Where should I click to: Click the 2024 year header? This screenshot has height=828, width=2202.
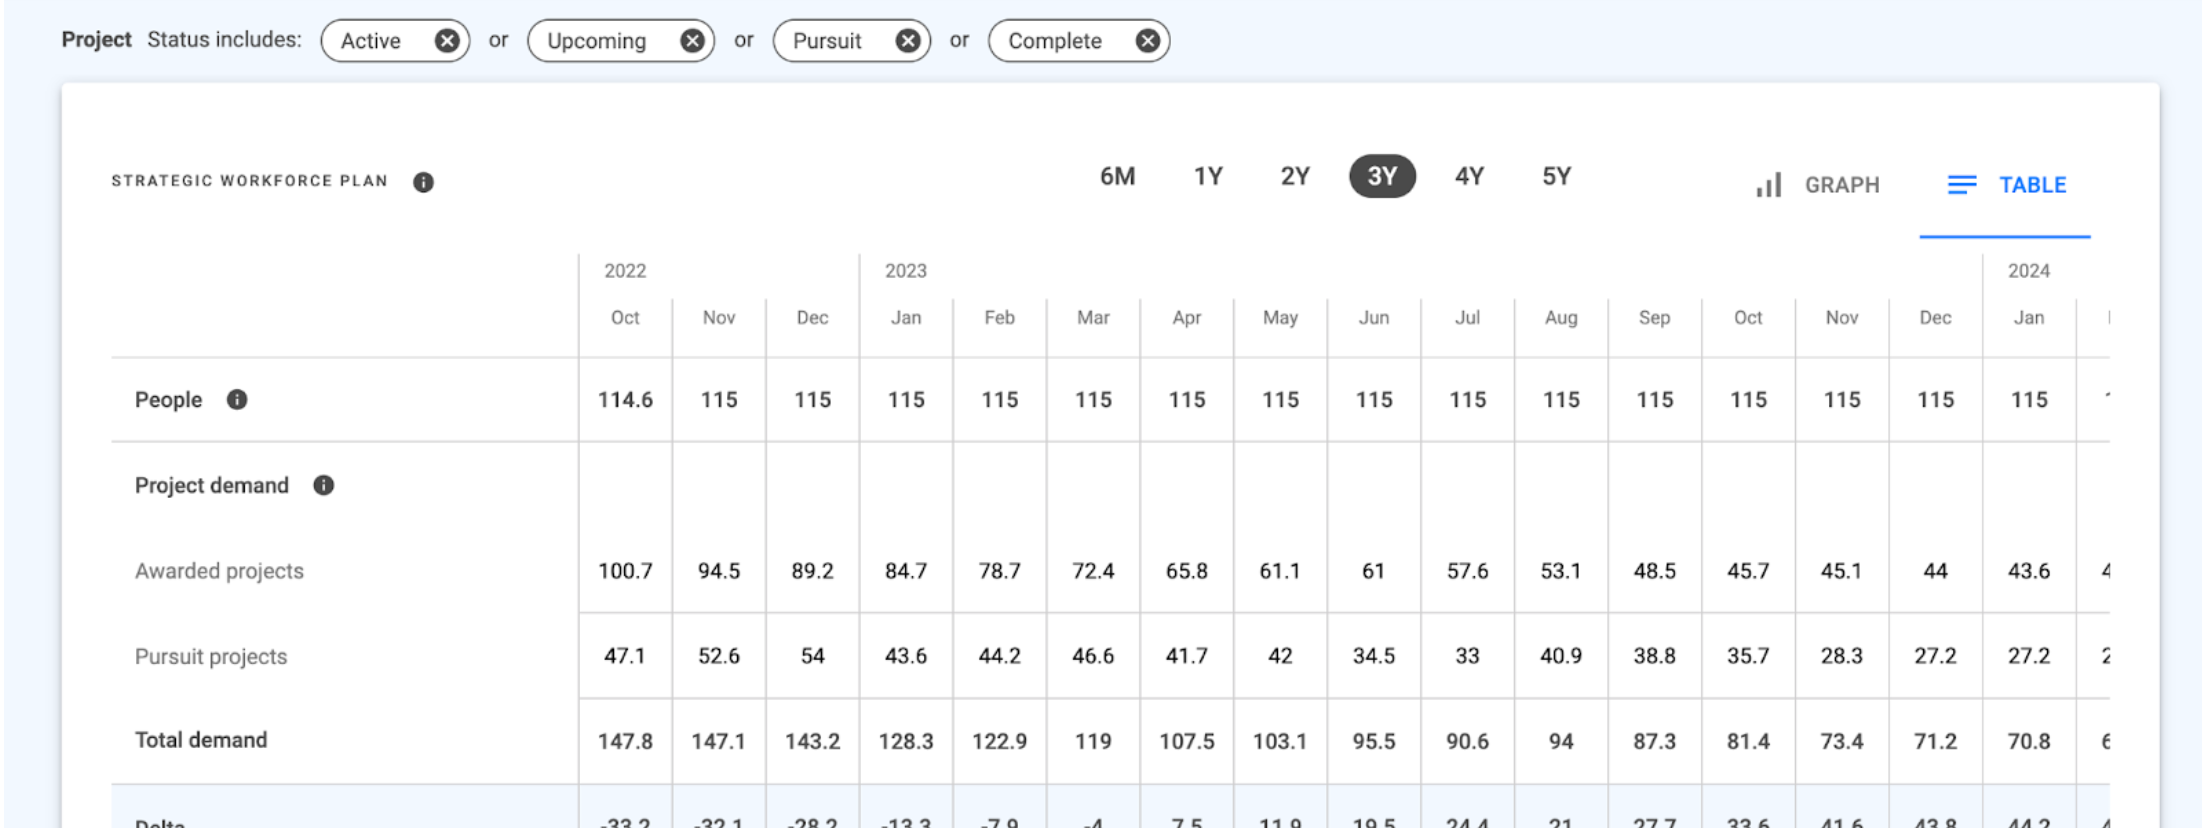2029,271
